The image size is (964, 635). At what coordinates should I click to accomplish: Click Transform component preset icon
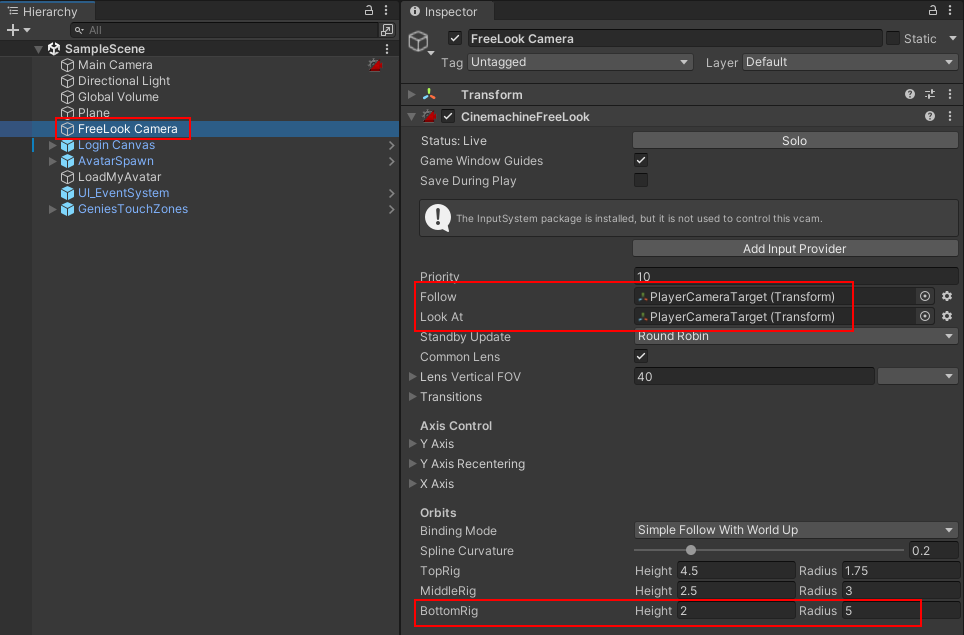click(930, 94)
